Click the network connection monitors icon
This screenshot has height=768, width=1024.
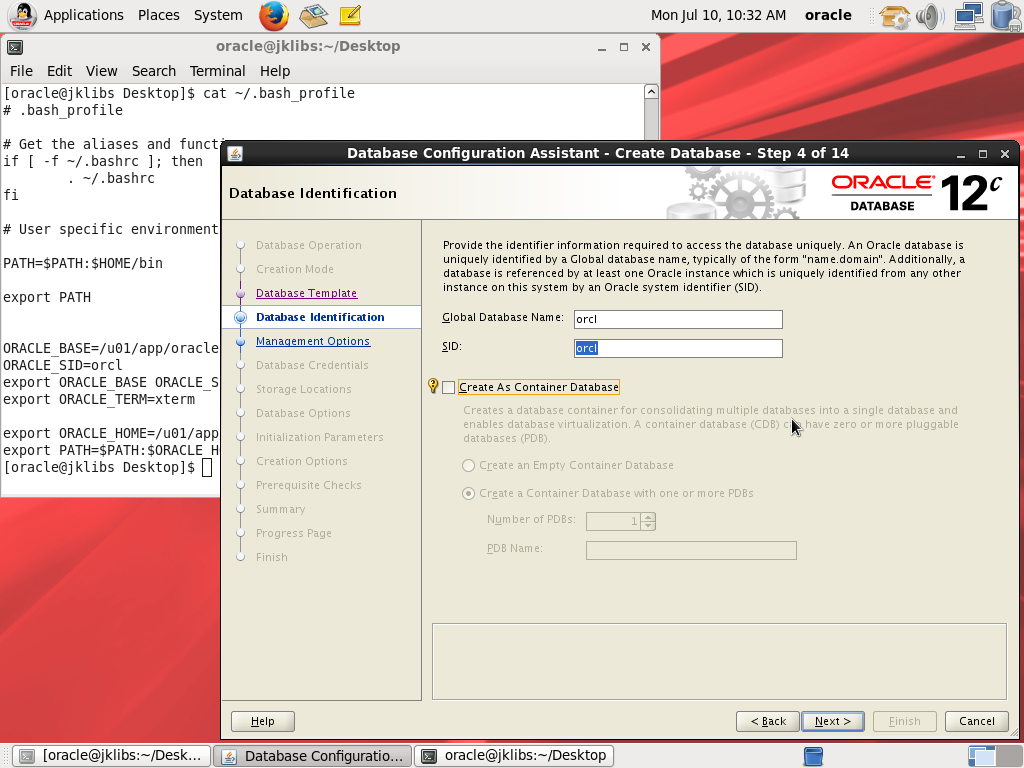[x=967, y=16]
